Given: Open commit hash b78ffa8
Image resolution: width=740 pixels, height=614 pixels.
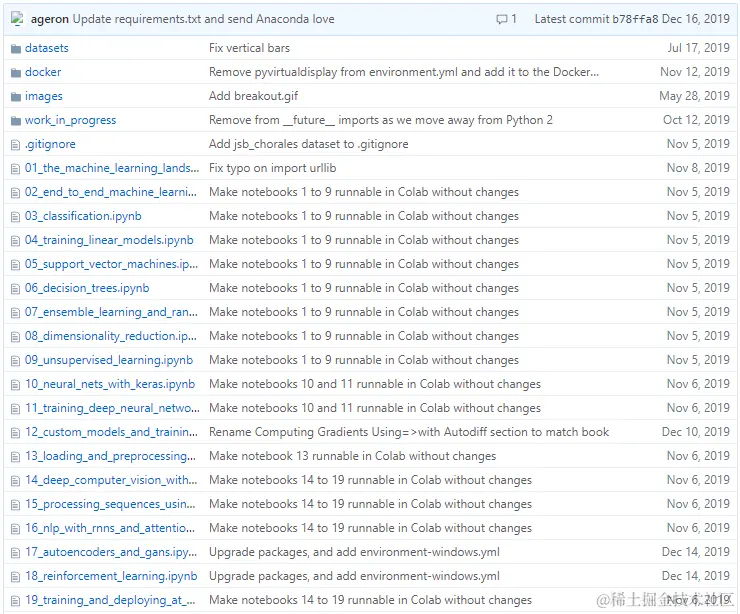Looking at the screenshot, I should pos(635,19).
